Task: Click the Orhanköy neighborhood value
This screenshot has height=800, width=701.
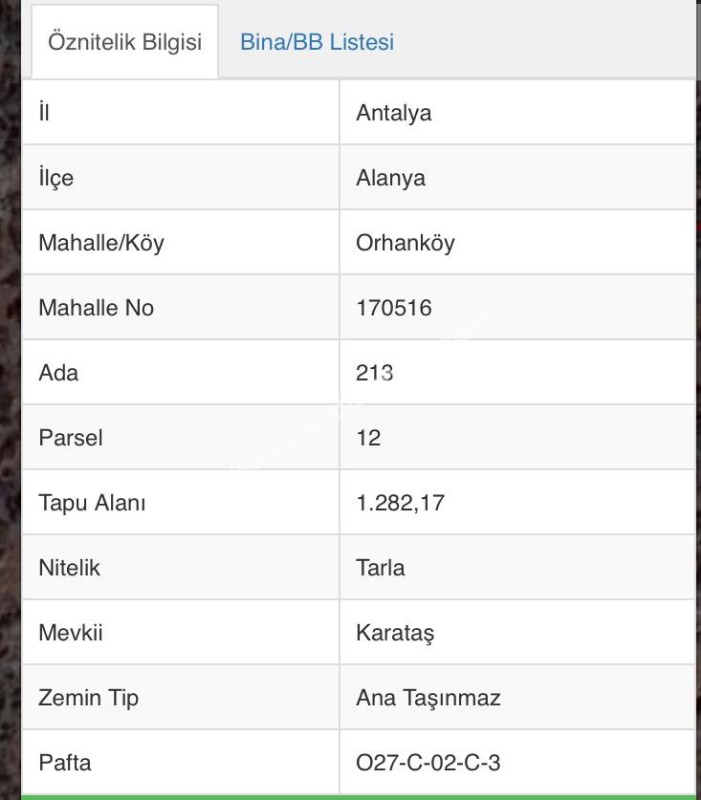Action: point(405,243)
